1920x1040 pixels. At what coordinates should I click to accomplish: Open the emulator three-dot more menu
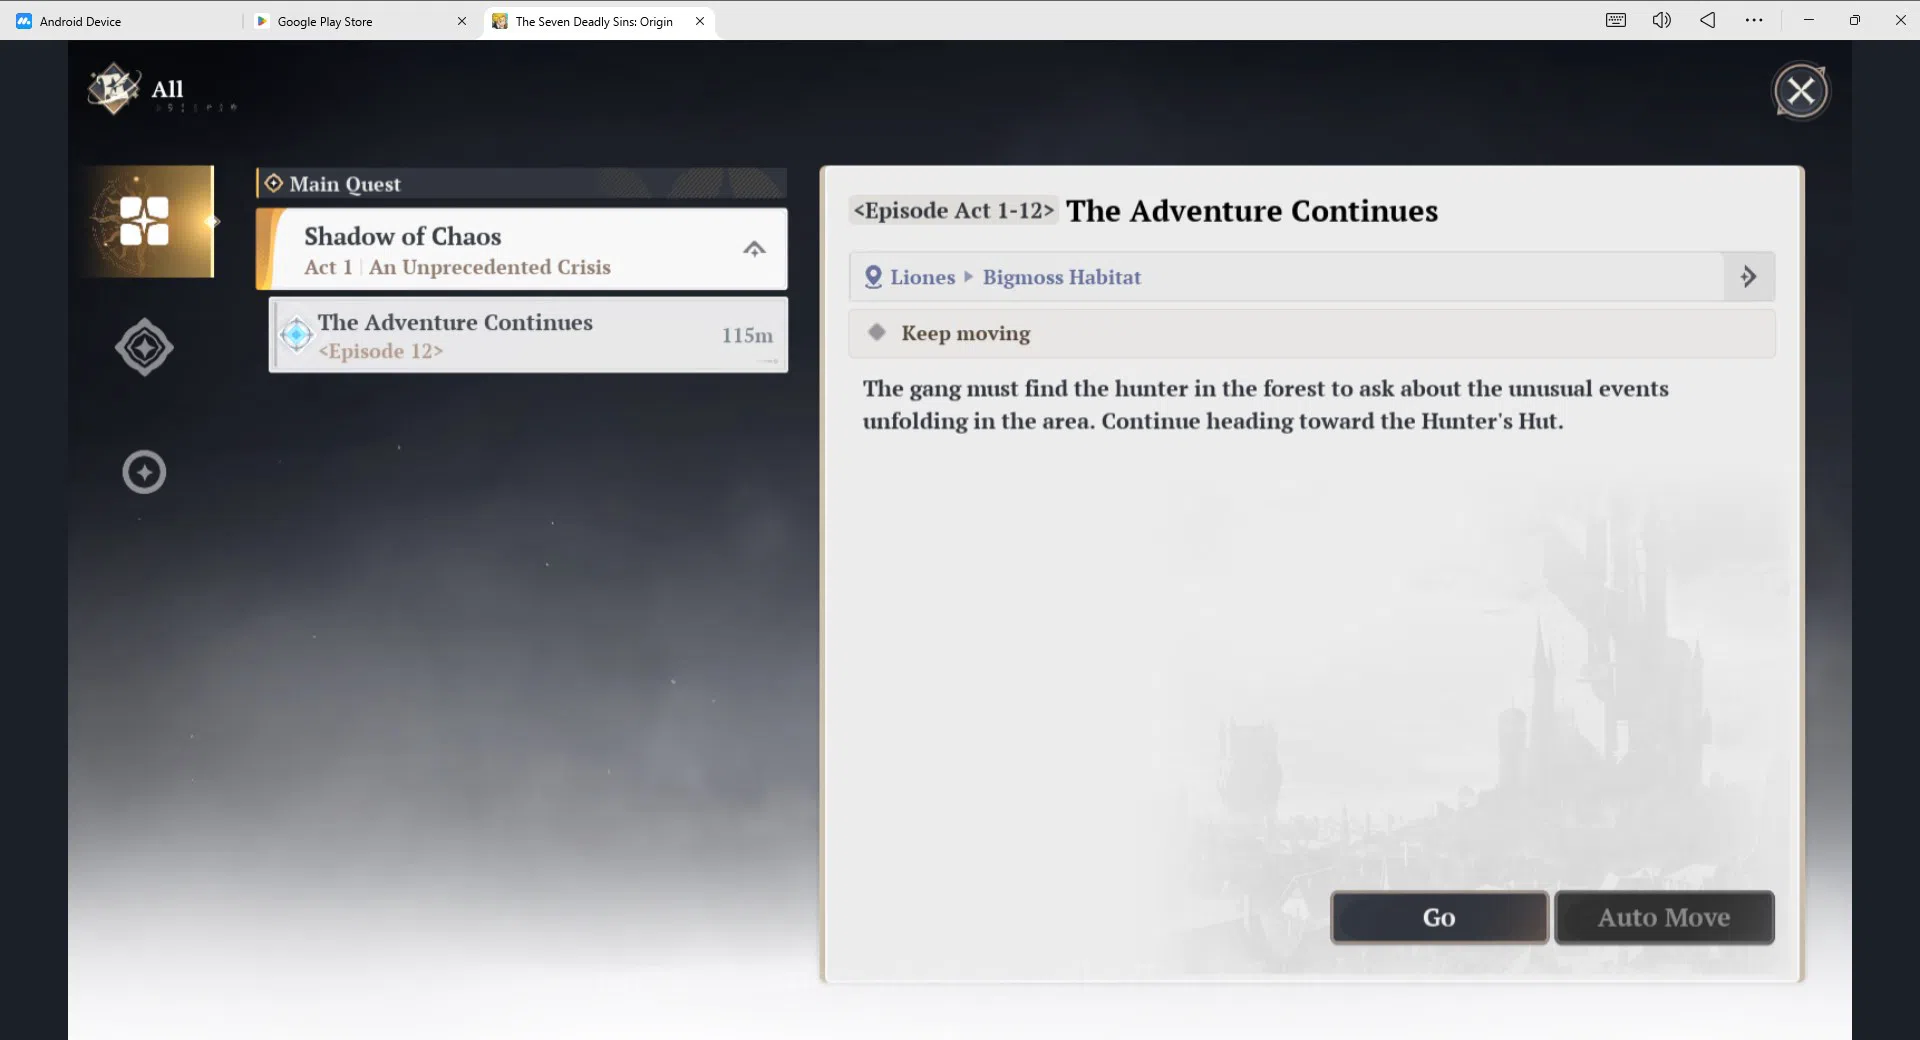pyautogui.click(x=1754, y=20)
